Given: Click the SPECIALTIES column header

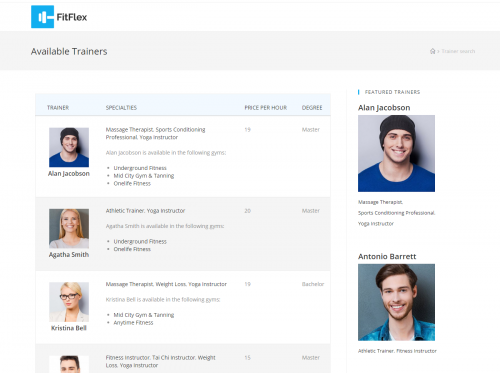Looking at the screenshot, I should coord(121,108).
